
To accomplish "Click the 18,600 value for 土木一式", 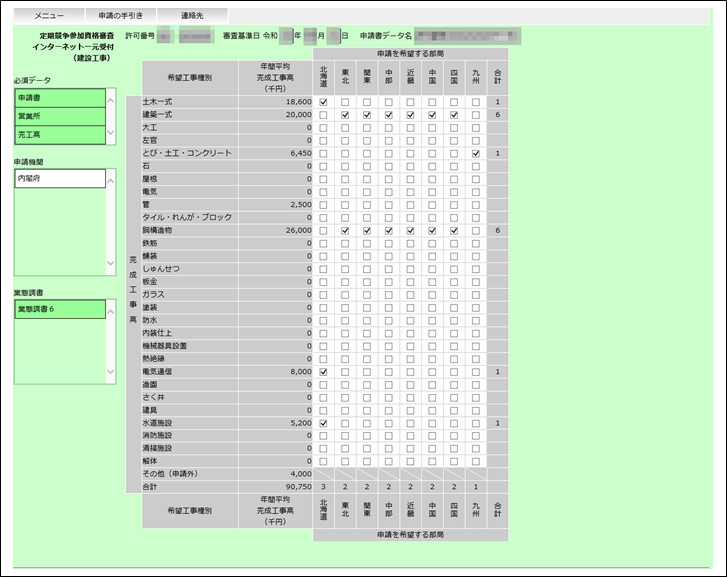I will coord(299,102).
